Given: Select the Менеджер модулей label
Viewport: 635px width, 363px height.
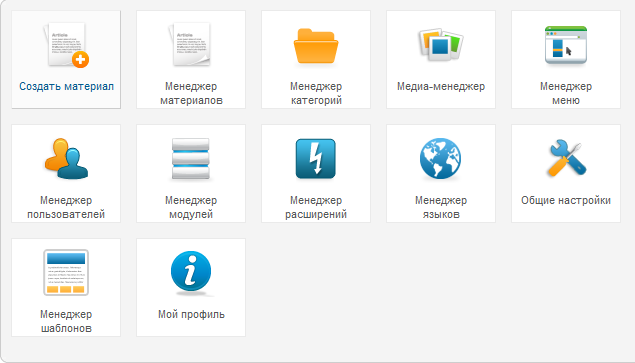Looking at the screenshot, I should click(191, 207).
